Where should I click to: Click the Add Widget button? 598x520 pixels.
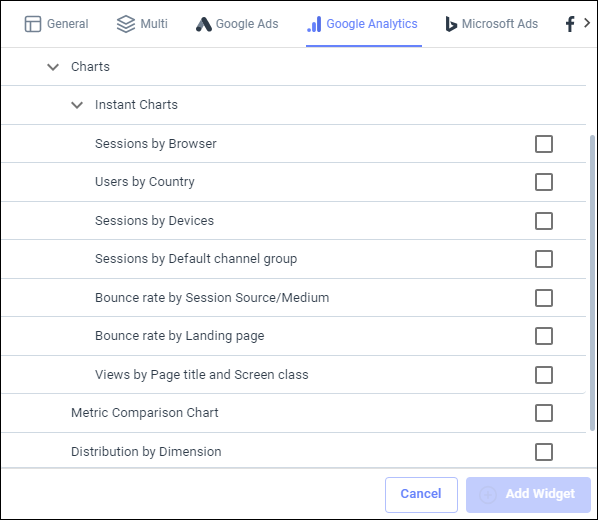point(528,494)
